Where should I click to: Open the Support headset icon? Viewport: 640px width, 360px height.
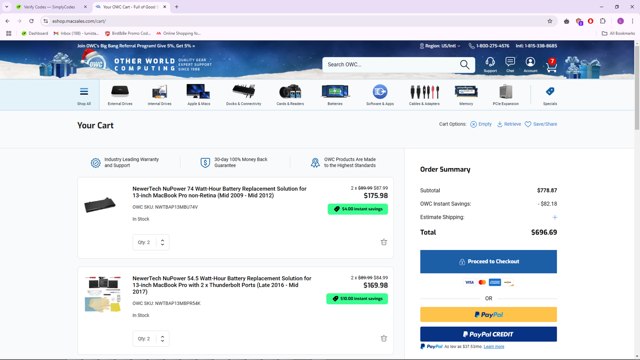tap(490, 64)
